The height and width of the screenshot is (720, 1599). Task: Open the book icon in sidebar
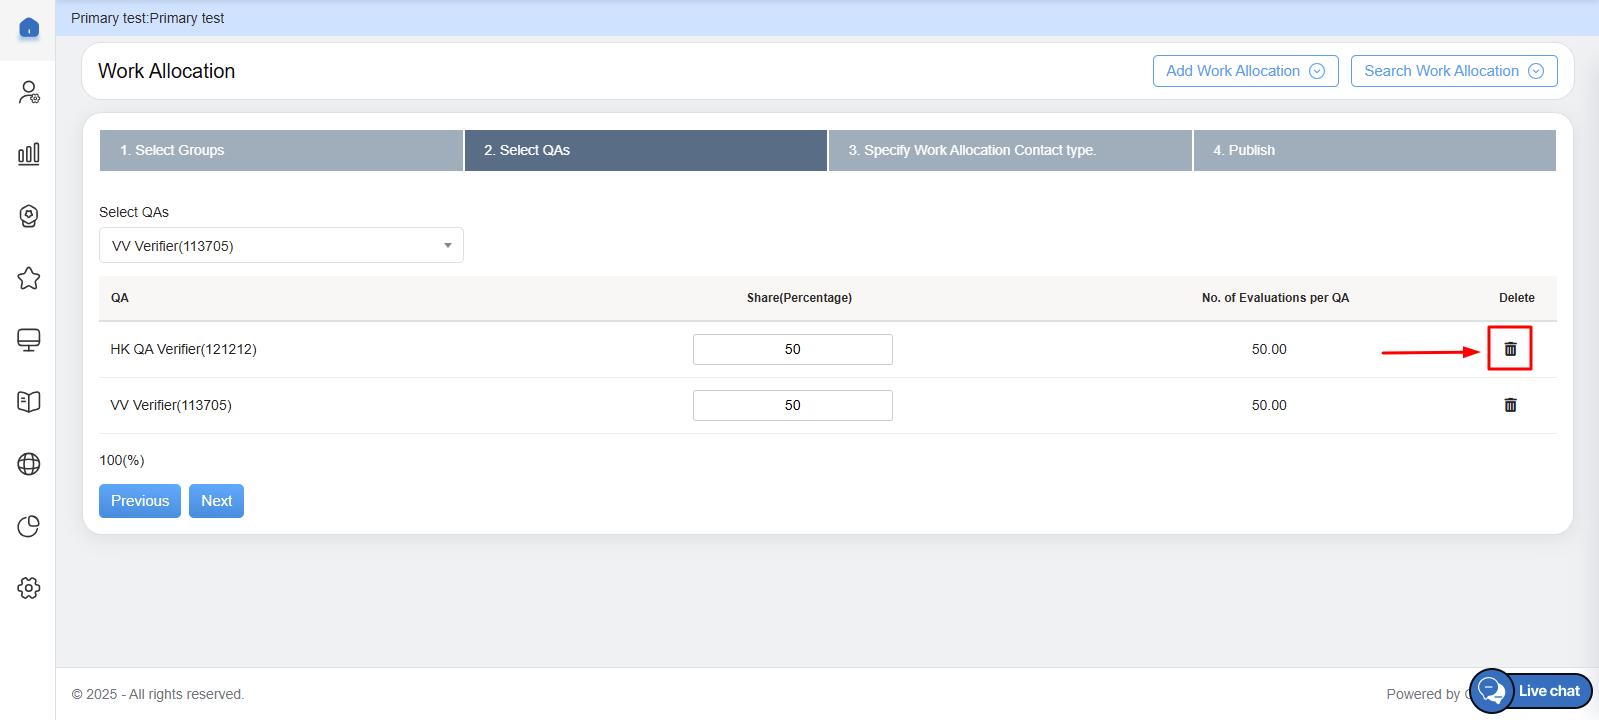tap(29, 402)
